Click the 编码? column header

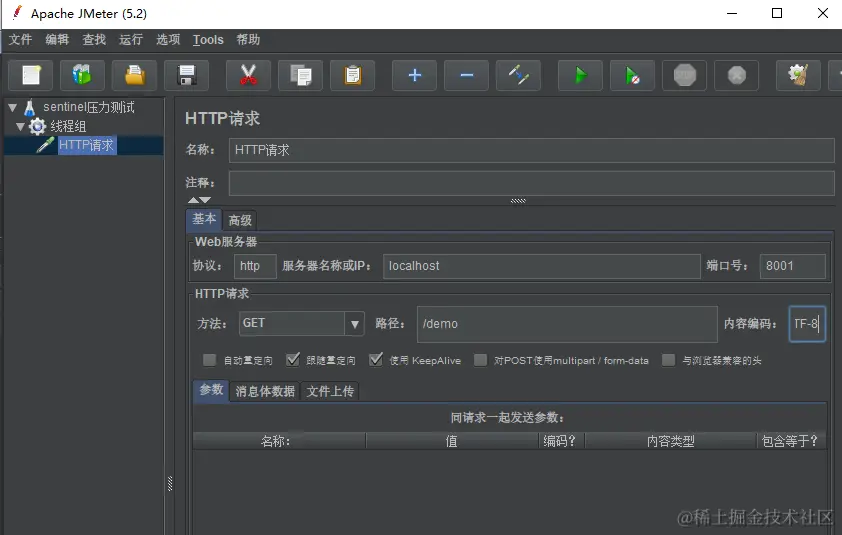point(561,441)
